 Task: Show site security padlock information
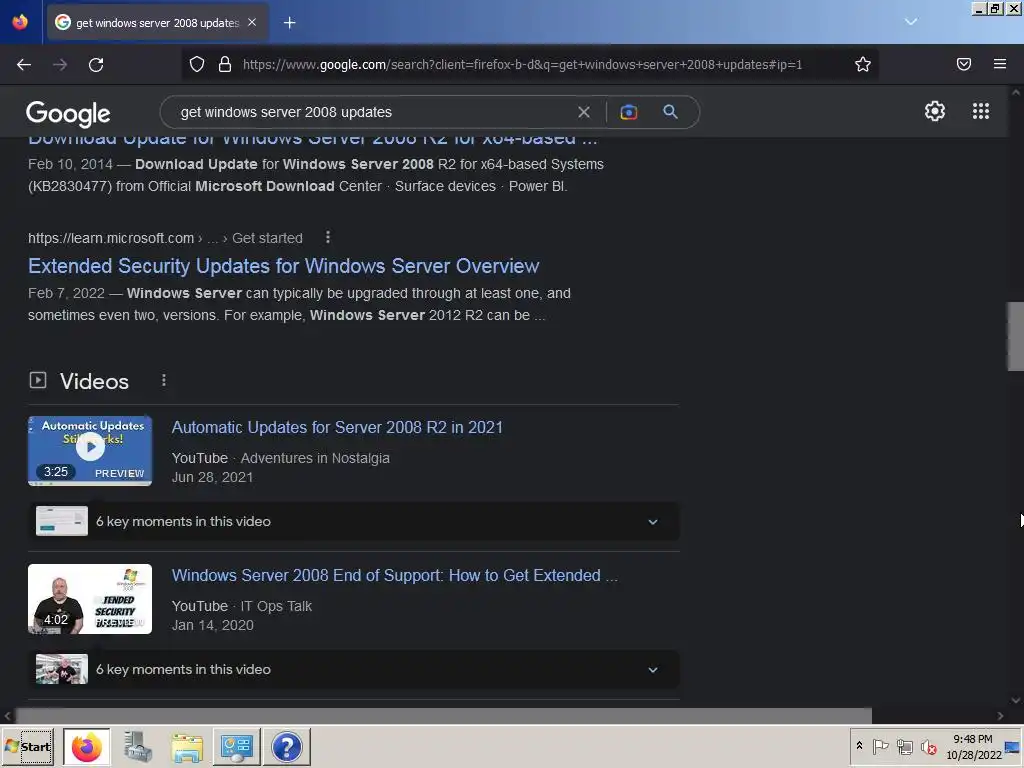[225, 64]
